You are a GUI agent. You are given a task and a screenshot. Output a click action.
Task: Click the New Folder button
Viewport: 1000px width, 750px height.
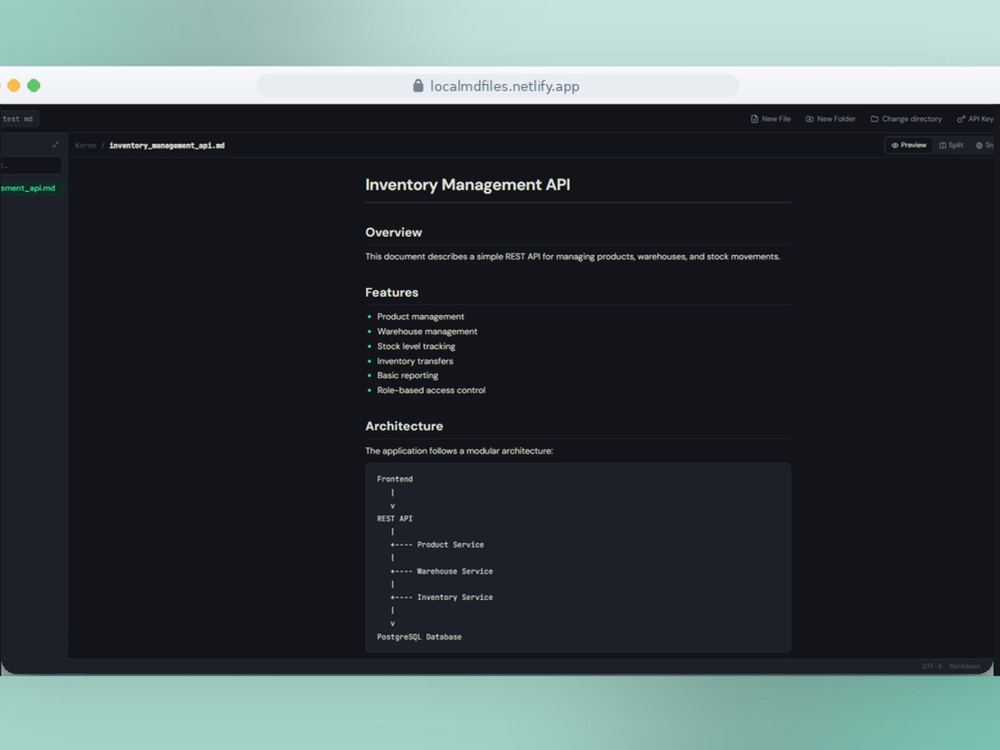[x=830, y=119]
